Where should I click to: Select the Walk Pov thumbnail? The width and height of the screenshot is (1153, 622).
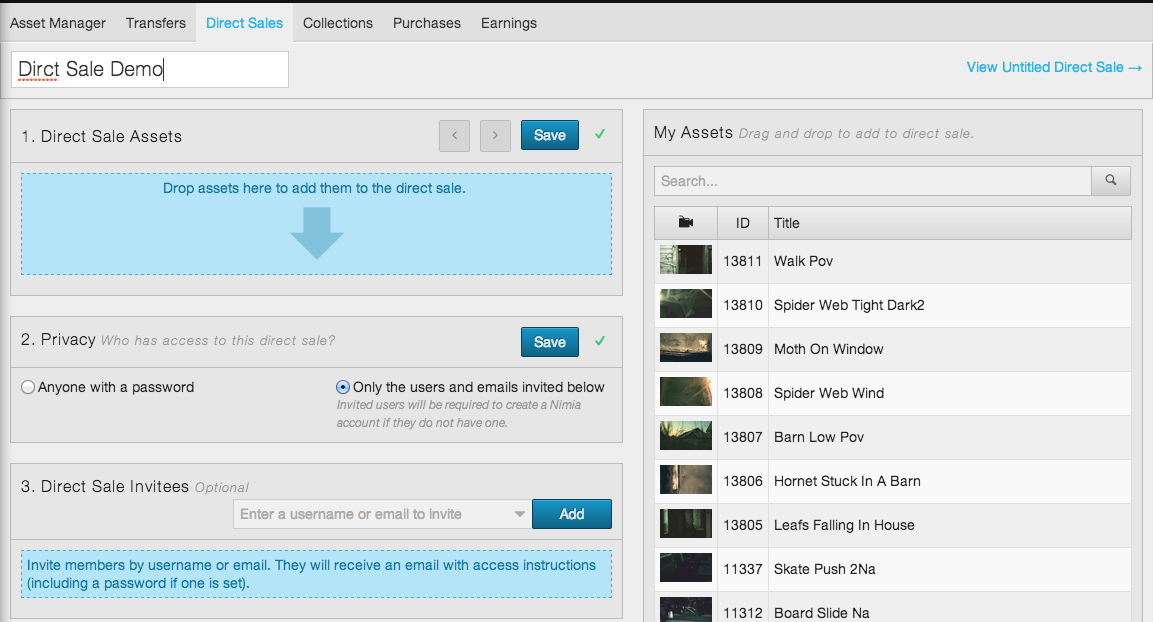(x=685, y=260)
